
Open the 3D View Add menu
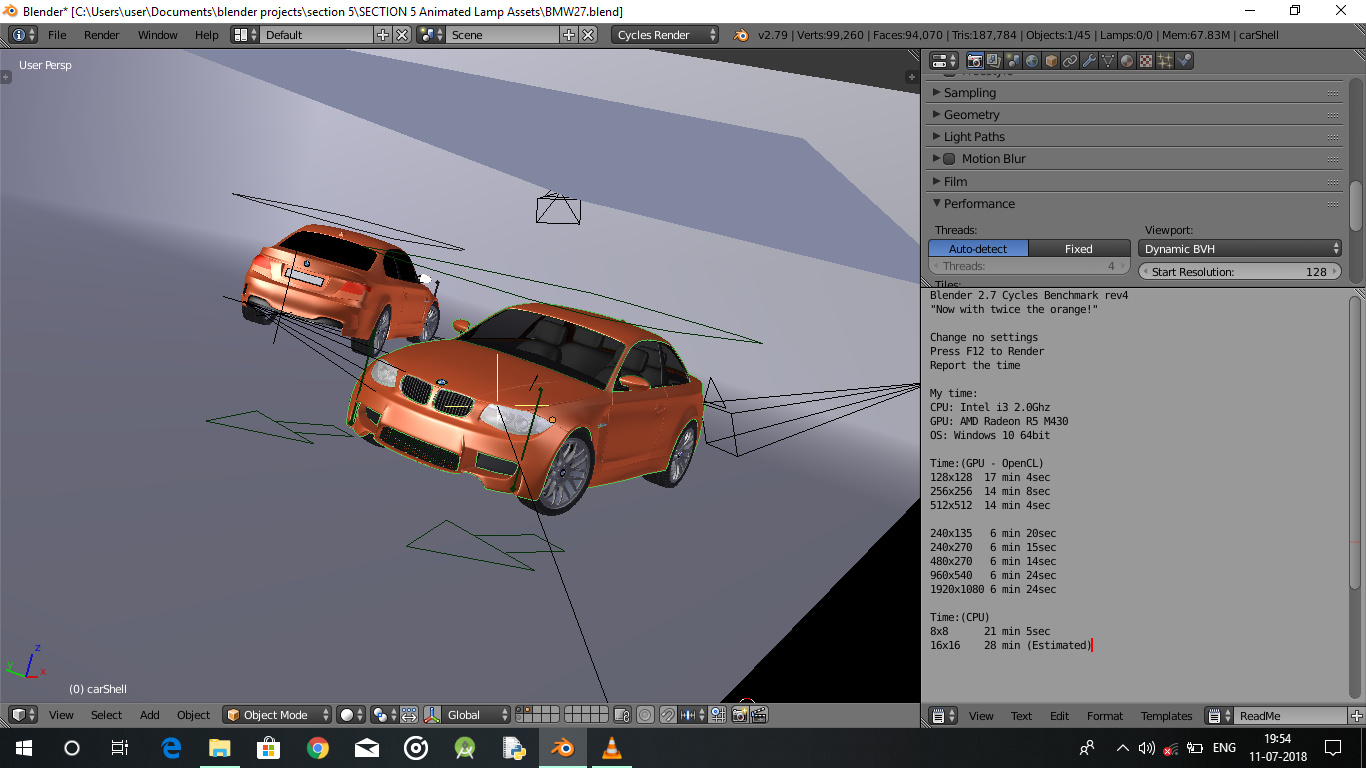[149, 715]
